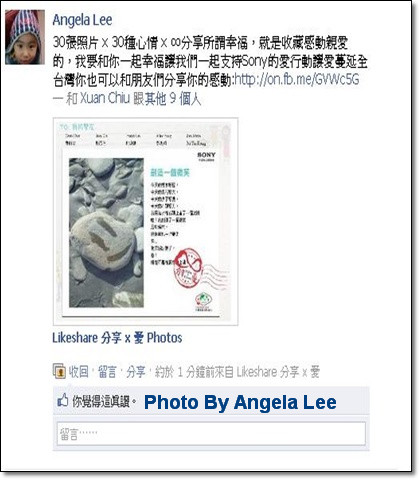Click the 留言 comment link

107,371
